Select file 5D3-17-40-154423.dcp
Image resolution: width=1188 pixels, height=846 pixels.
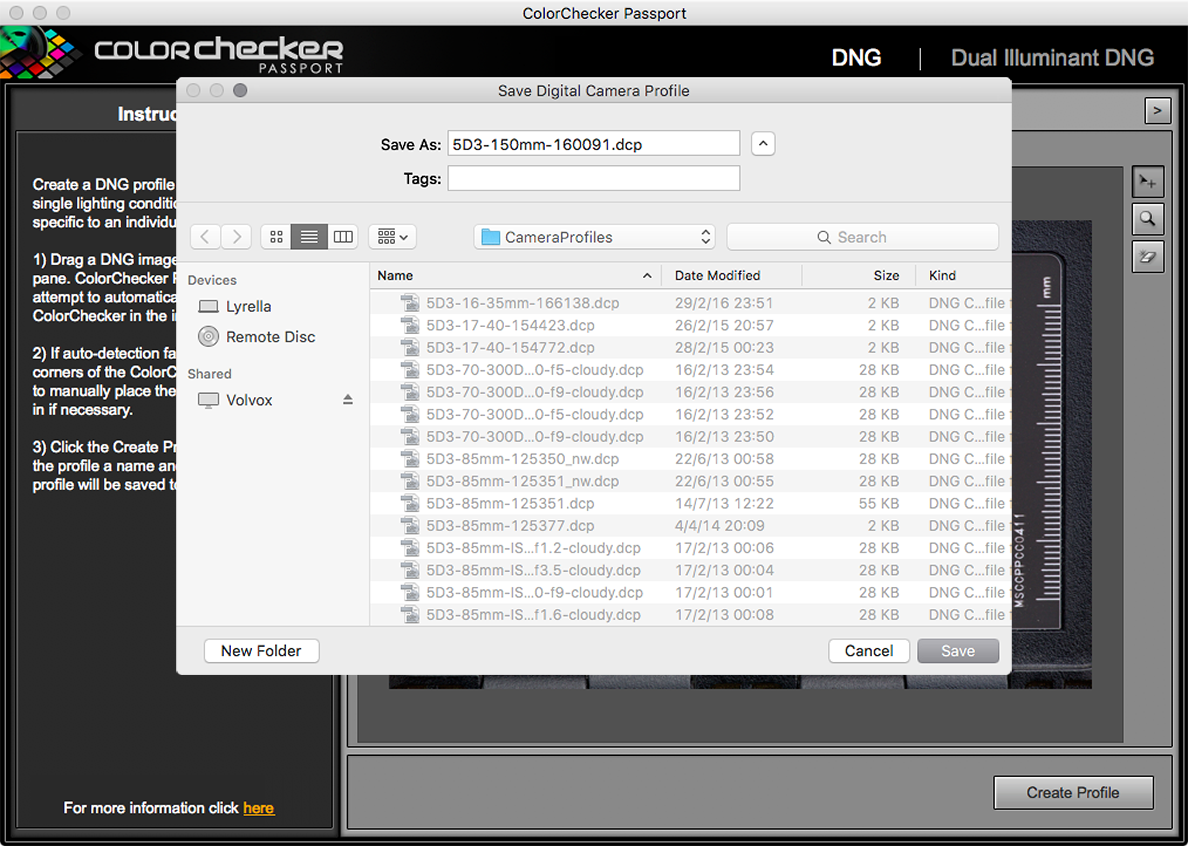coord(690,325)
